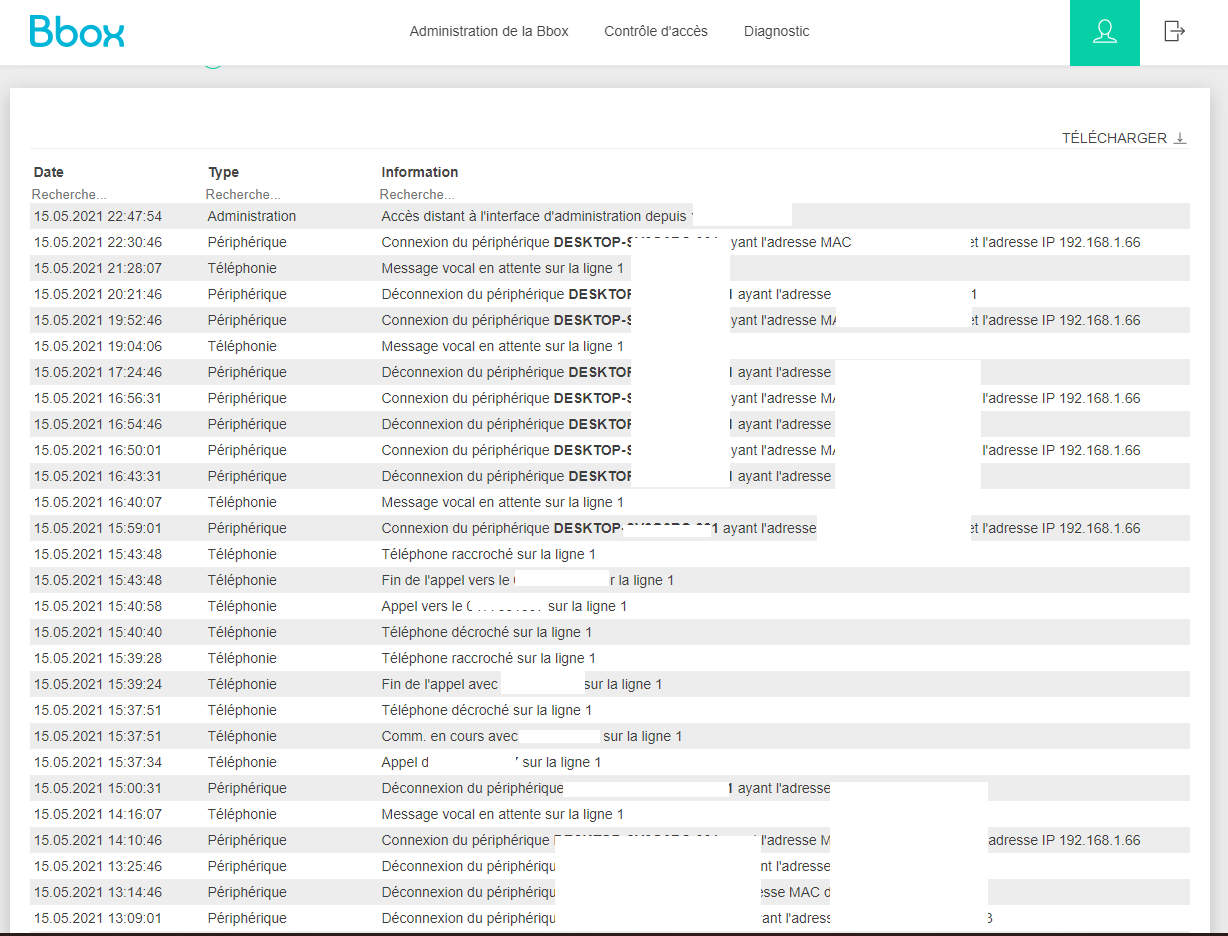Image resolution: width=1228 pixels, height=936 pixels.
Task: Click Périphérique in the 19:52:46 row
Action: tap(247, 320)
